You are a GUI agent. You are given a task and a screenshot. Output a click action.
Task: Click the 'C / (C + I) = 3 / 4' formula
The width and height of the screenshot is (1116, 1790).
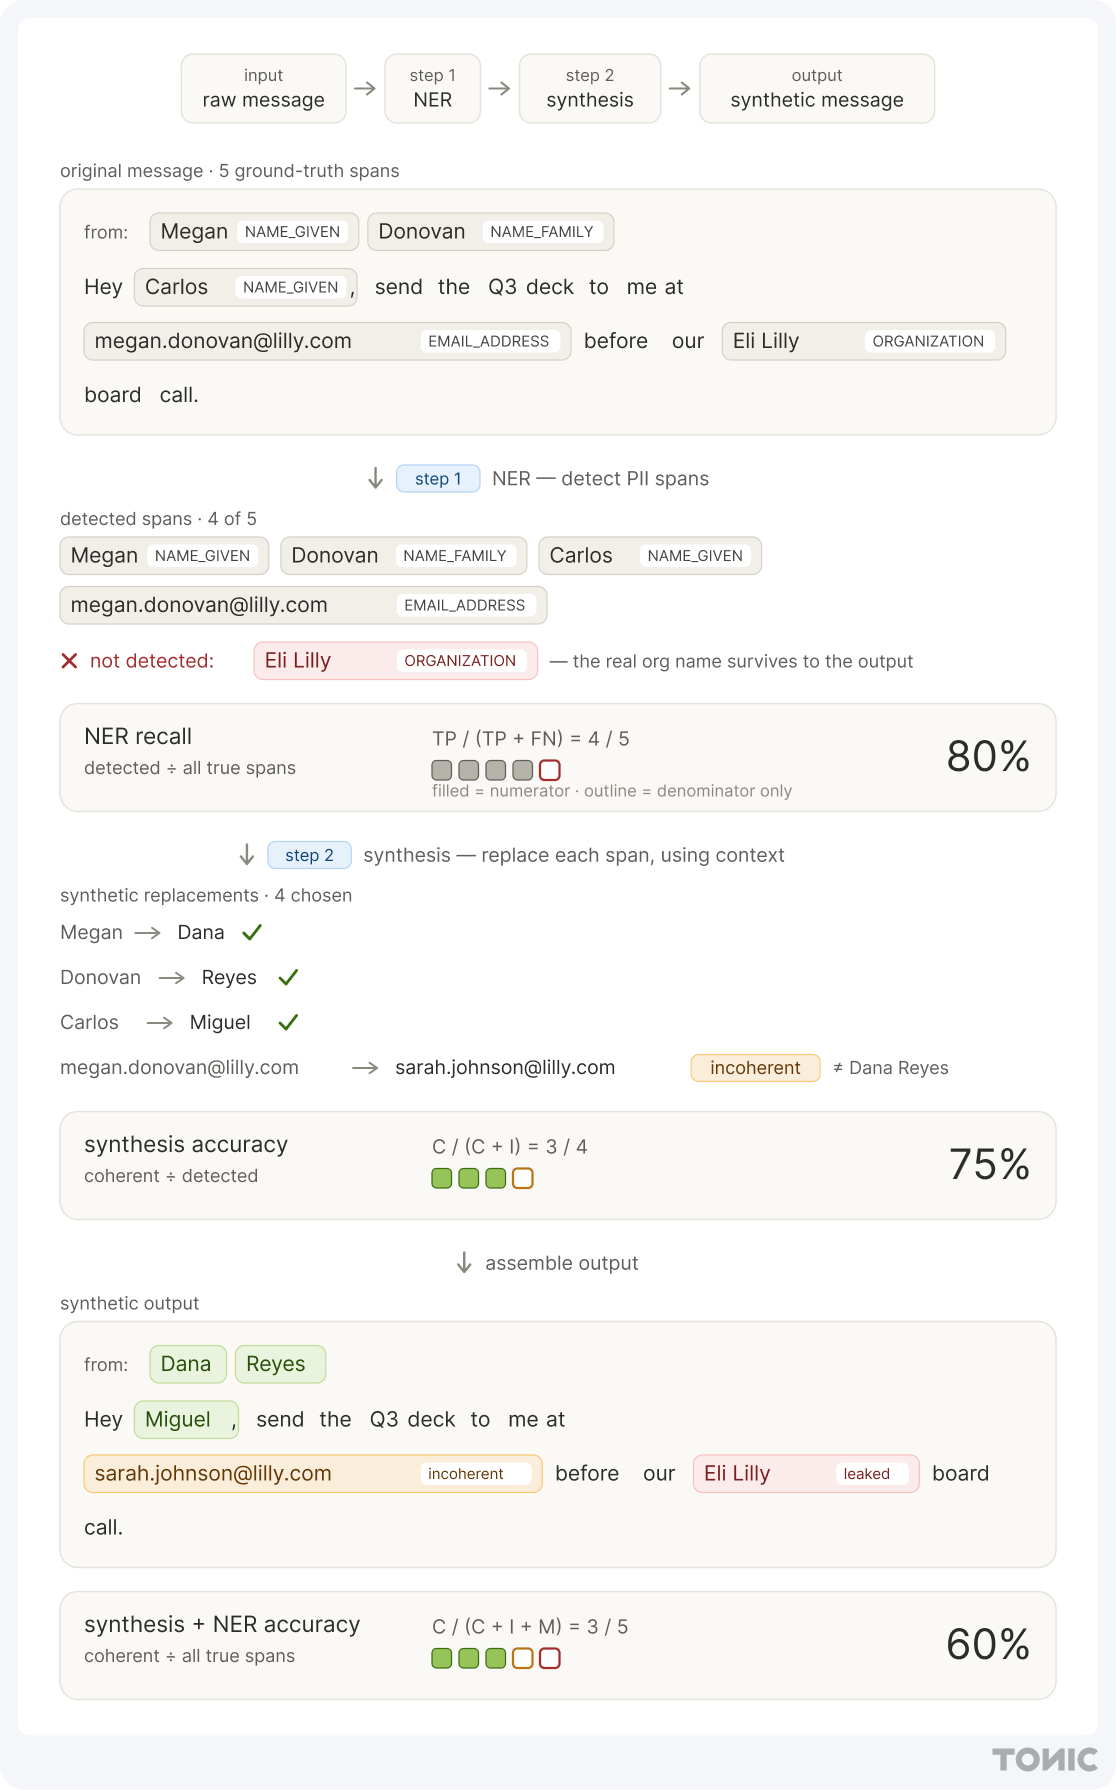click(x=510, y=1146)
